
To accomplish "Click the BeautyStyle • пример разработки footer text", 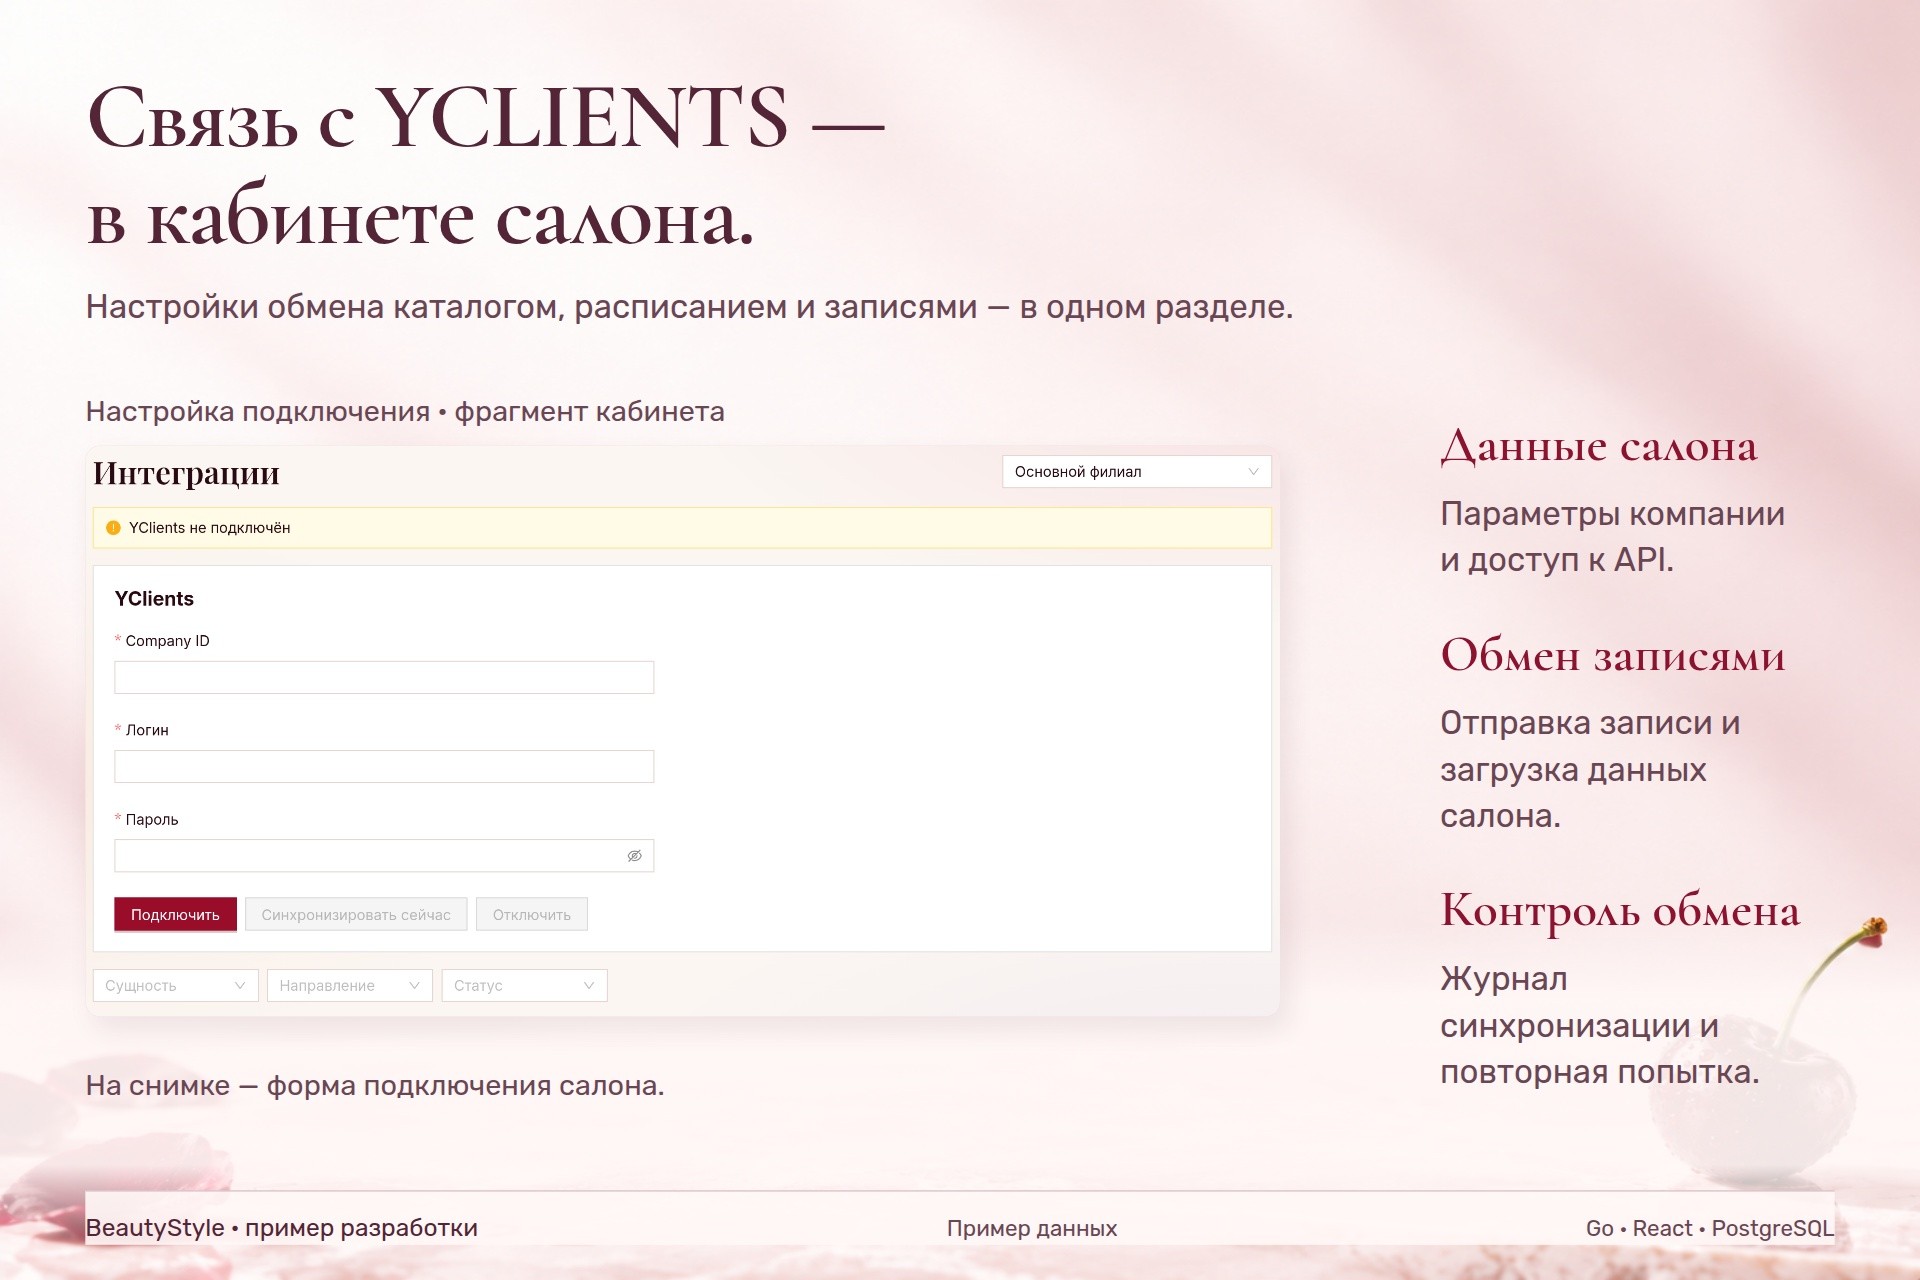I will coord(282,1228).
